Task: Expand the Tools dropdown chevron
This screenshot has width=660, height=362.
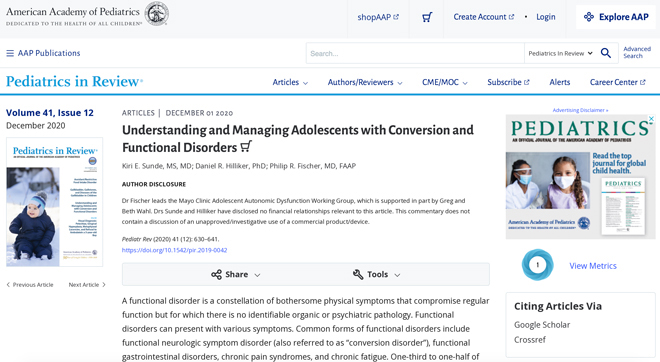Action: tap(397, 275)
